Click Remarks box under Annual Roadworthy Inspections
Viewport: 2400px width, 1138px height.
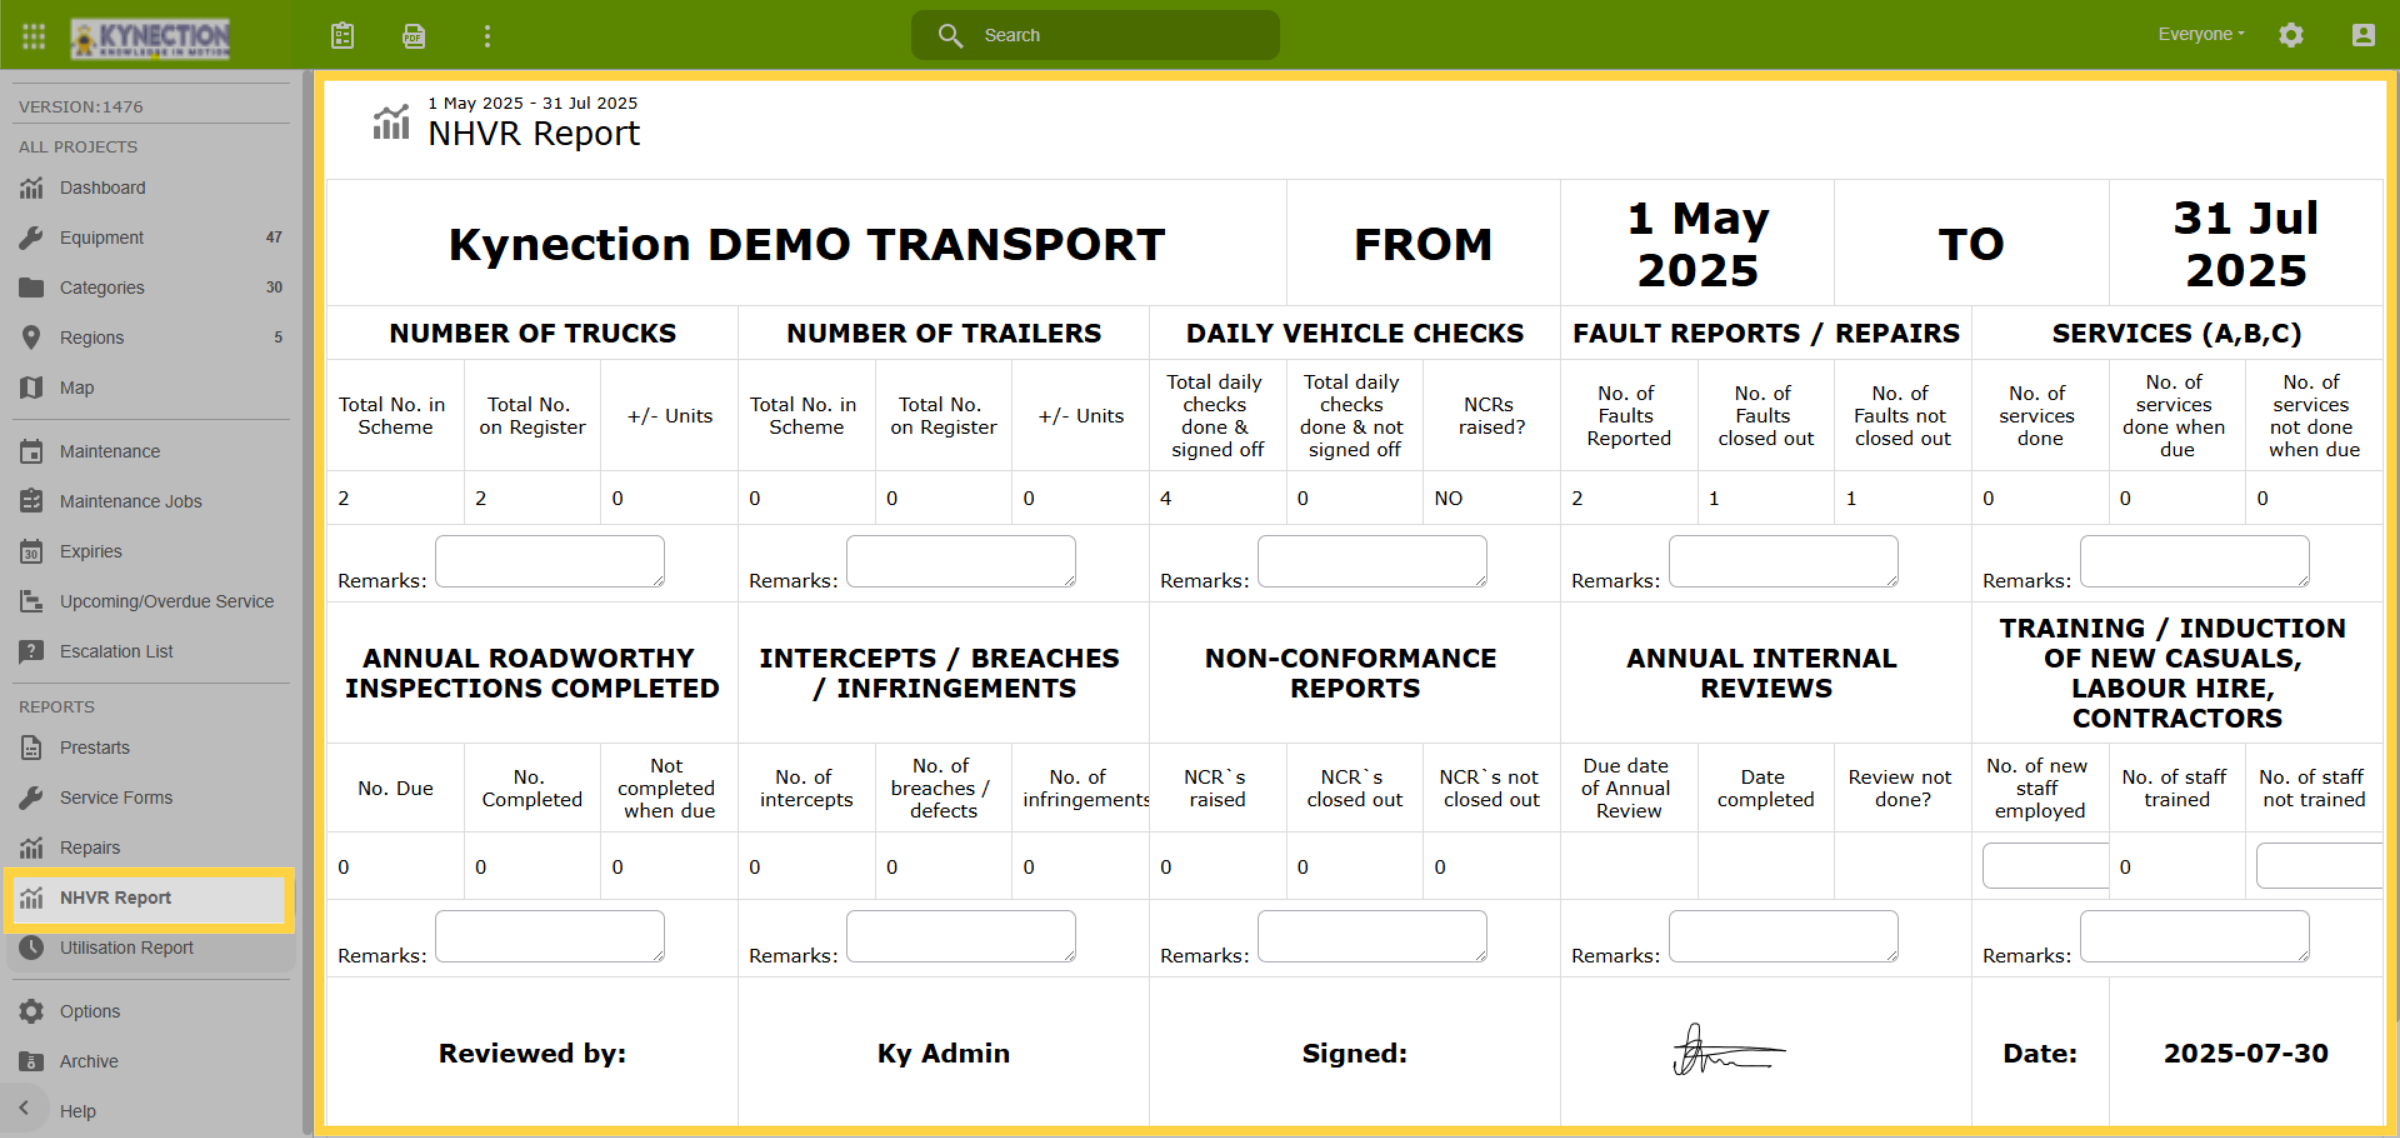550,936
